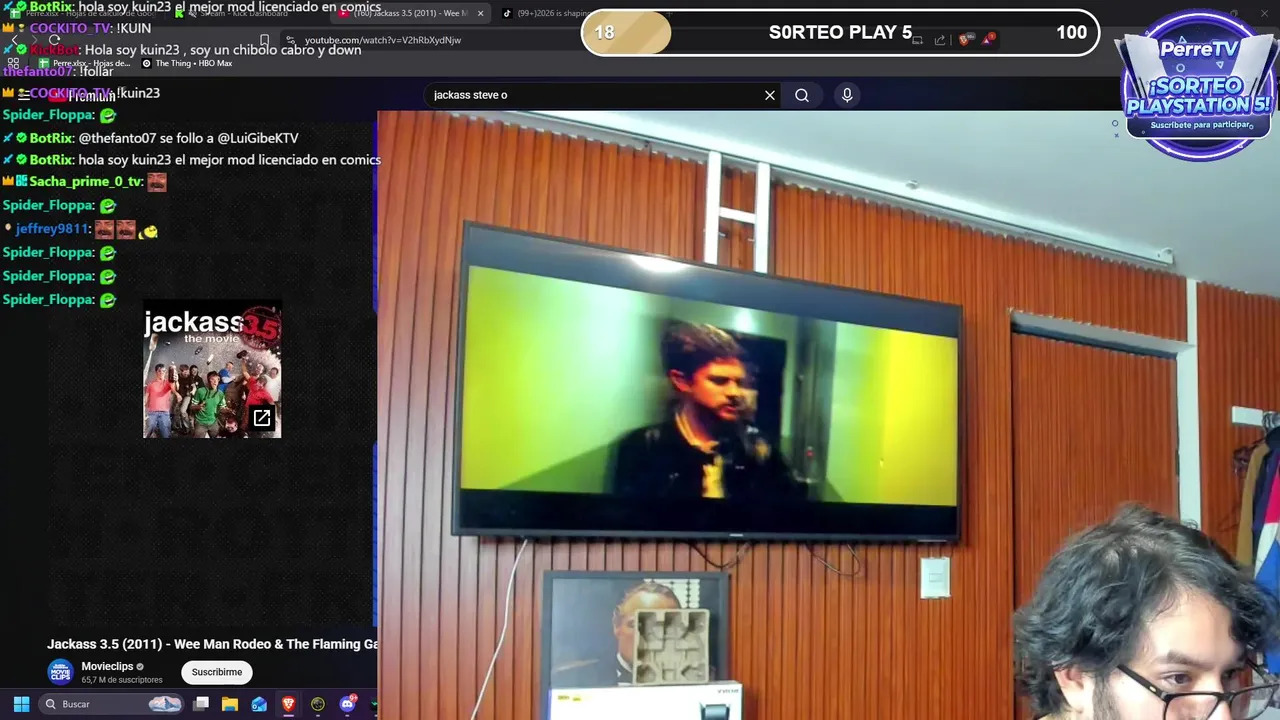Open the Jackass 3.5 movie poster card

212,370
